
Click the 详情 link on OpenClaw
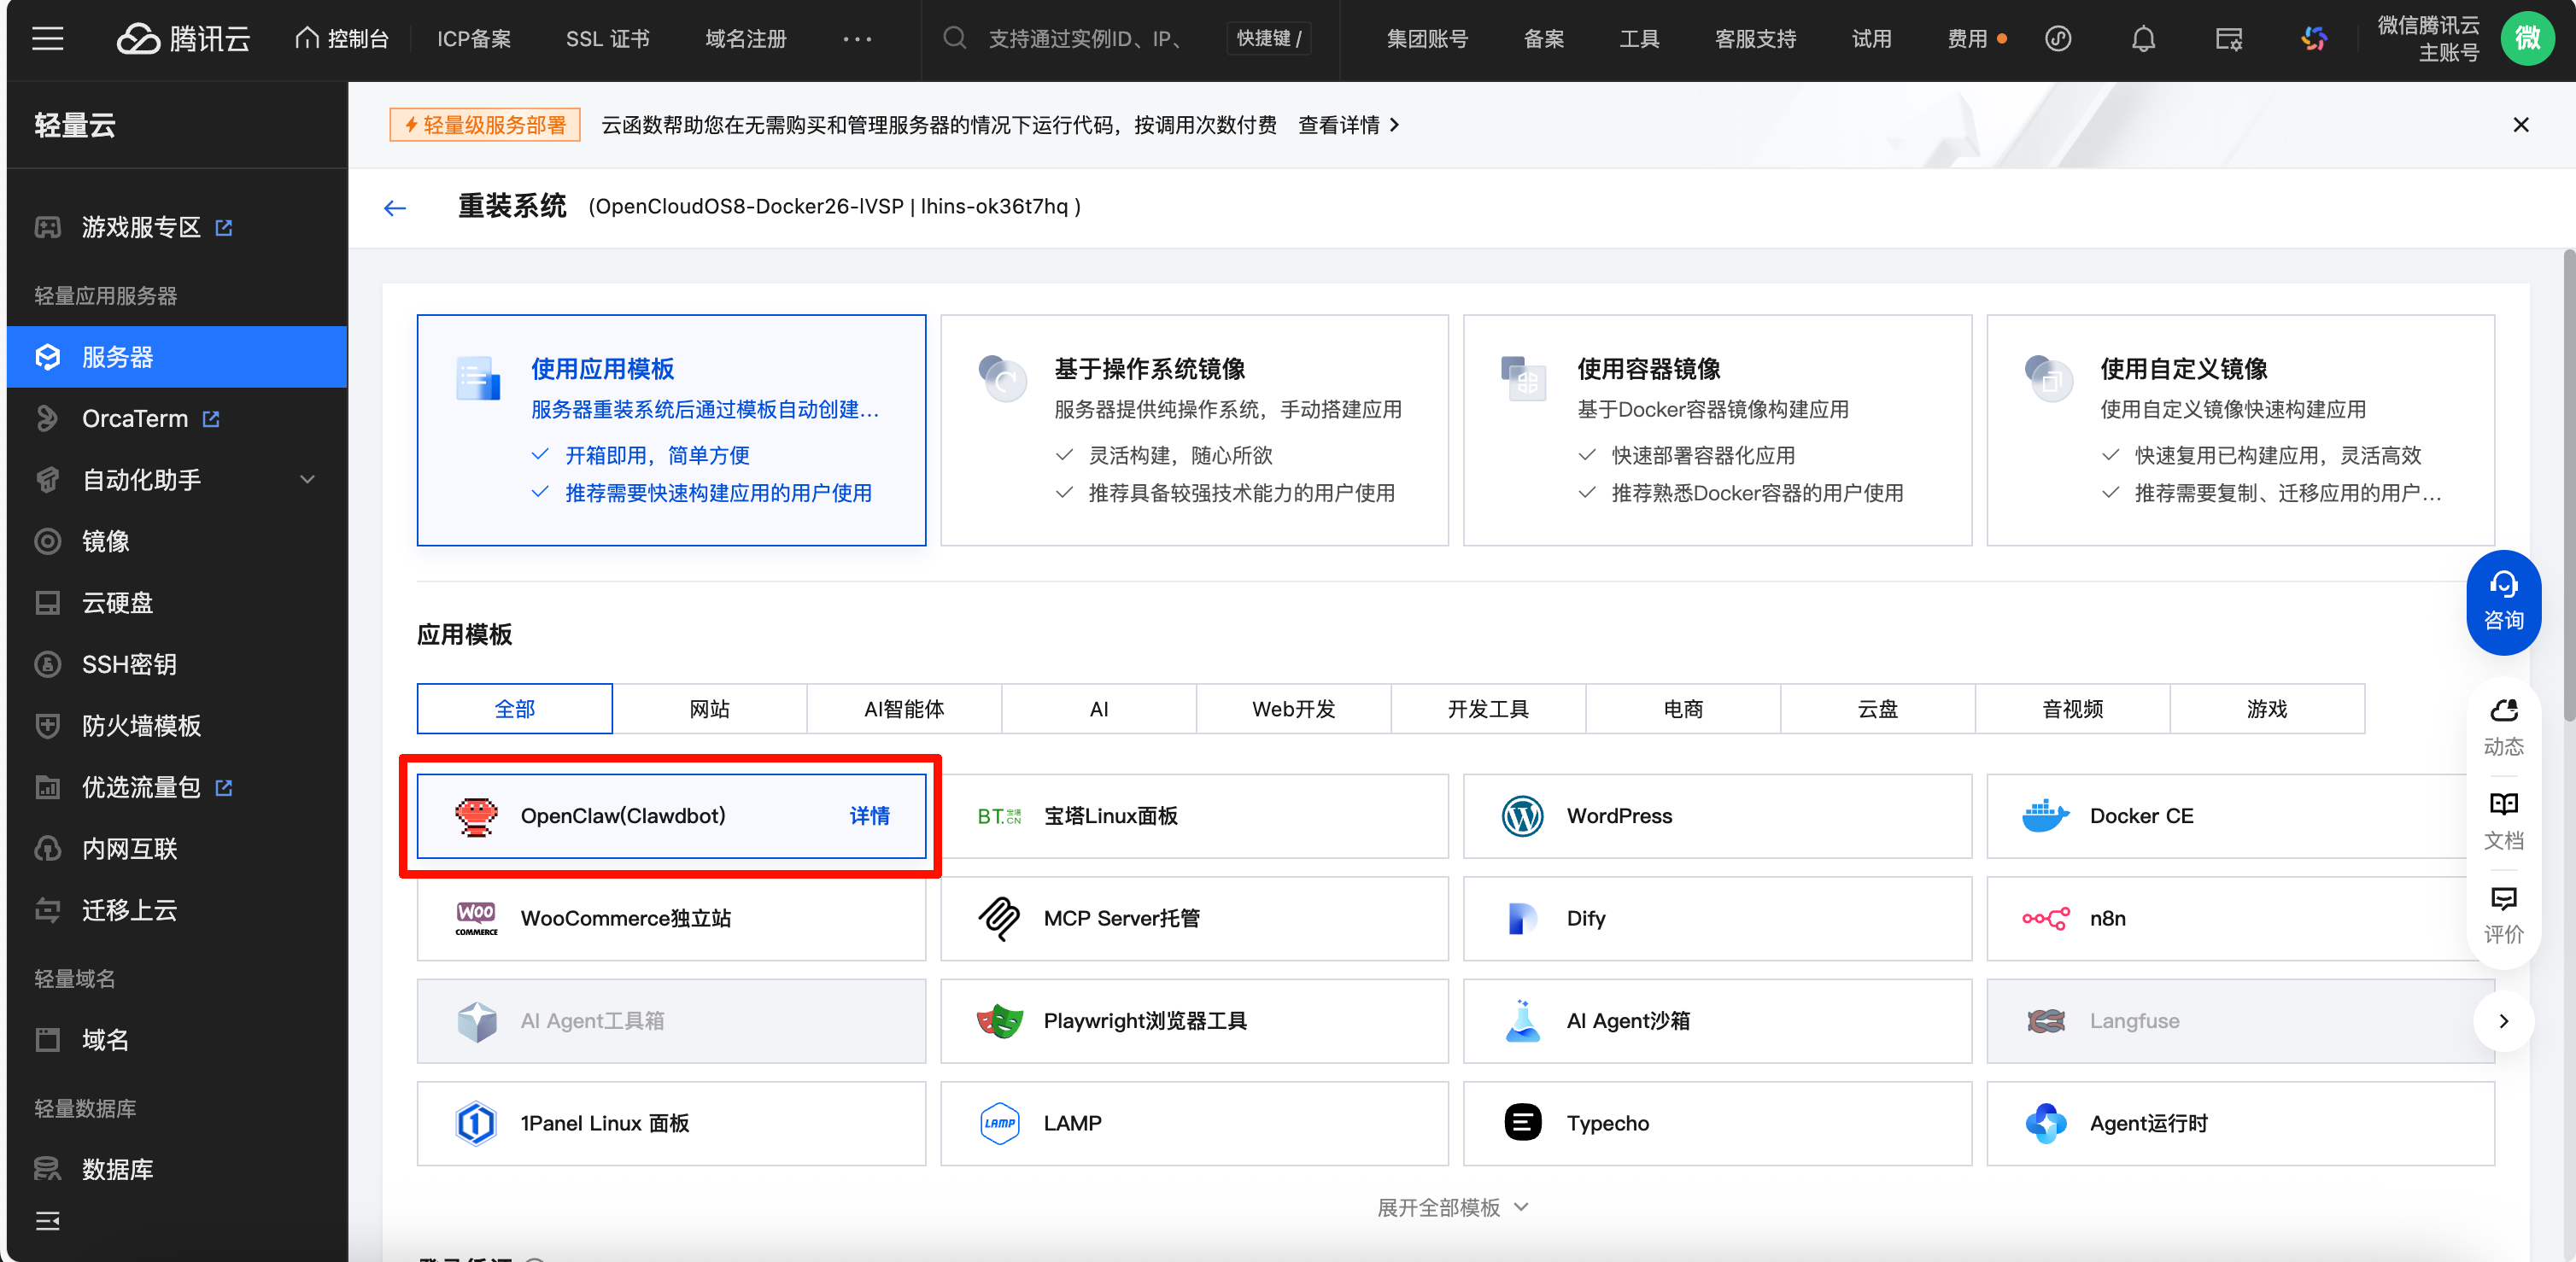[869, 816]
